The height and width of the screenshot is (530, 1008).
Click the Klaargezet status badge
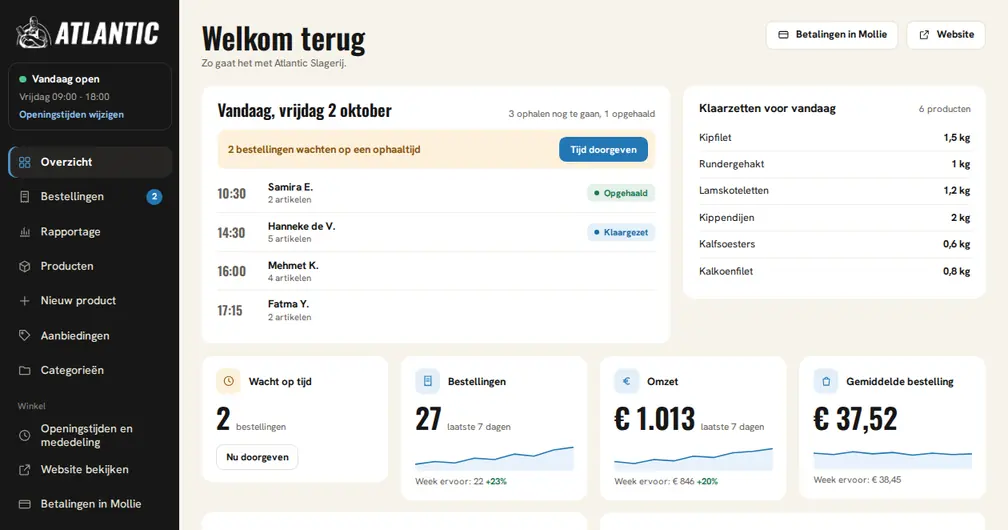(620, 232)
